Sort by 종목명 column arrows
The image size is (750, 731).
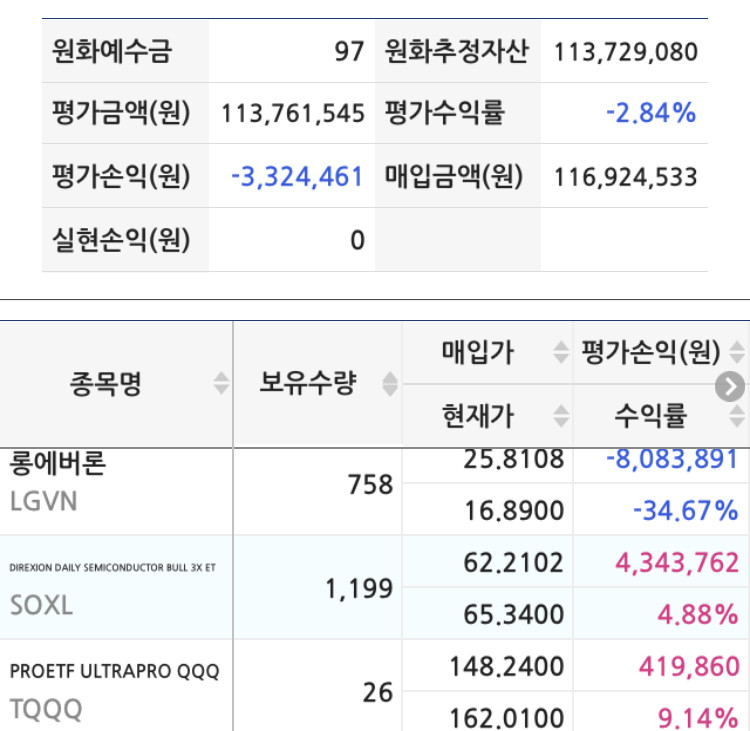tap(221, 383)
